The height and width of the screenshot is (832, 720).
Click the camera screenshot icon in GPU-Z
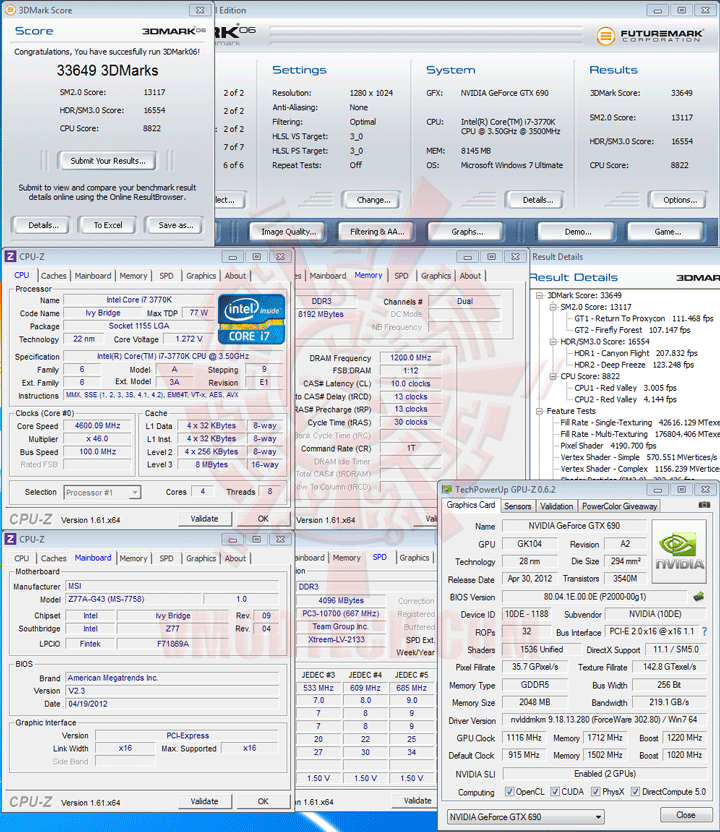[x=704, y=505]
